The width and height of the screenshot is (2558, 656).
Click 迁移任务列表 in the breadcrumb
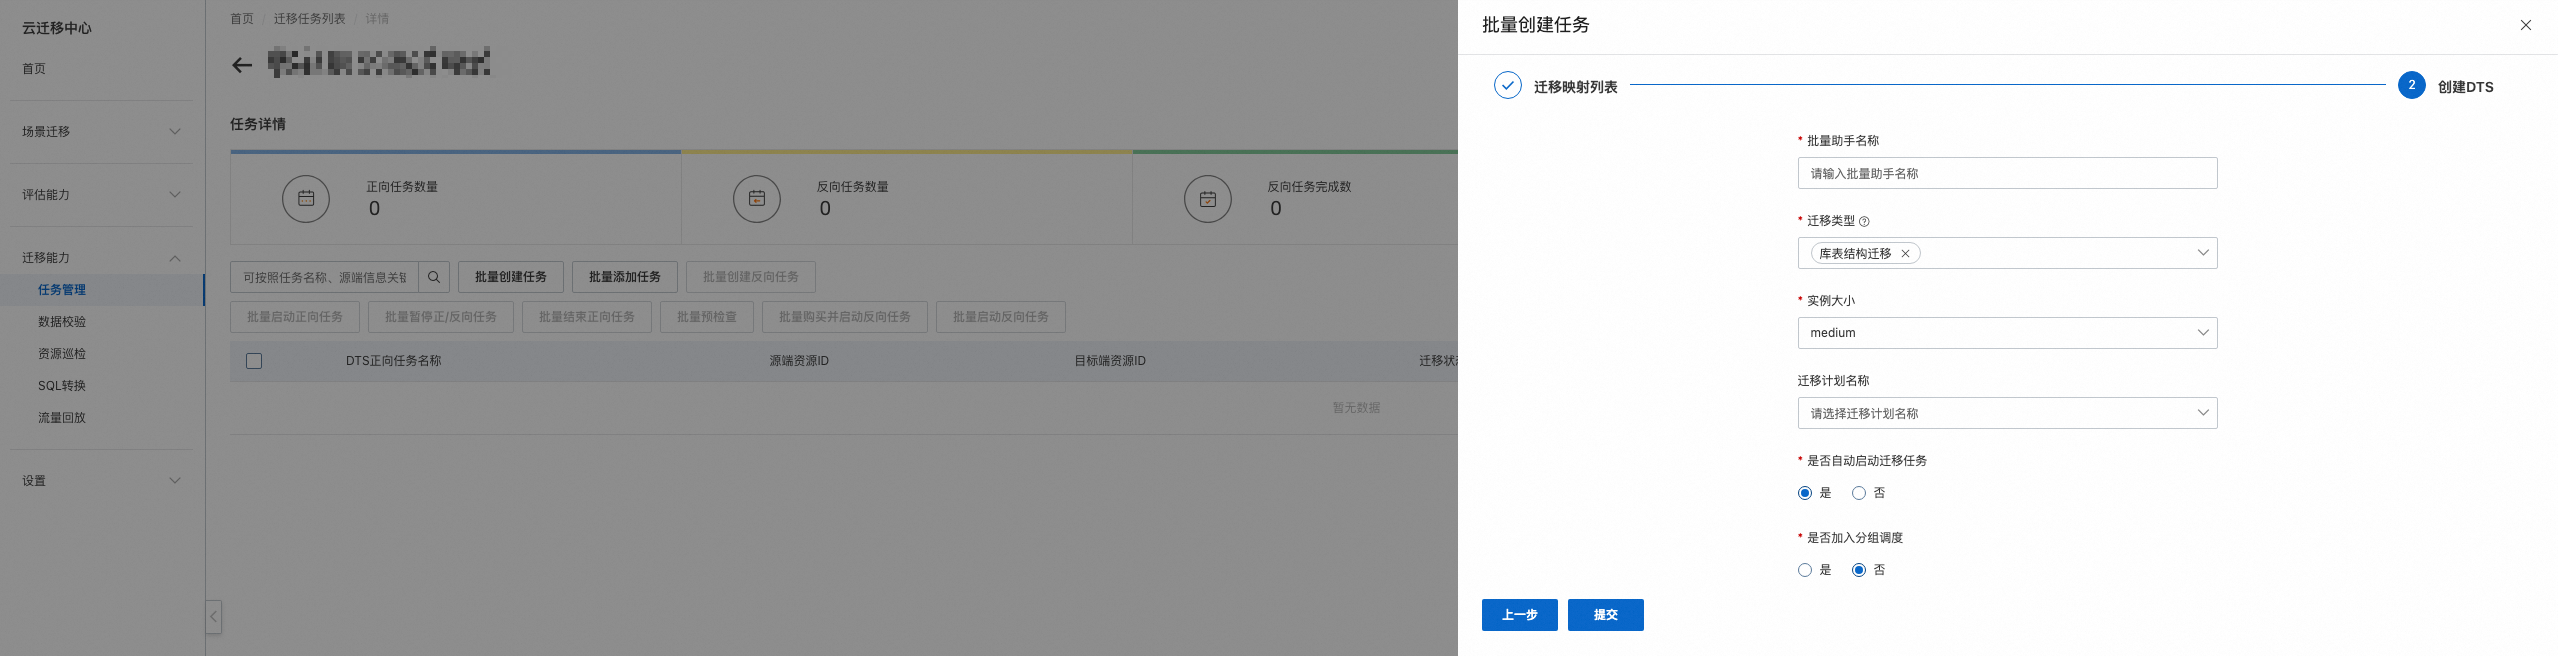coord(310,19)
